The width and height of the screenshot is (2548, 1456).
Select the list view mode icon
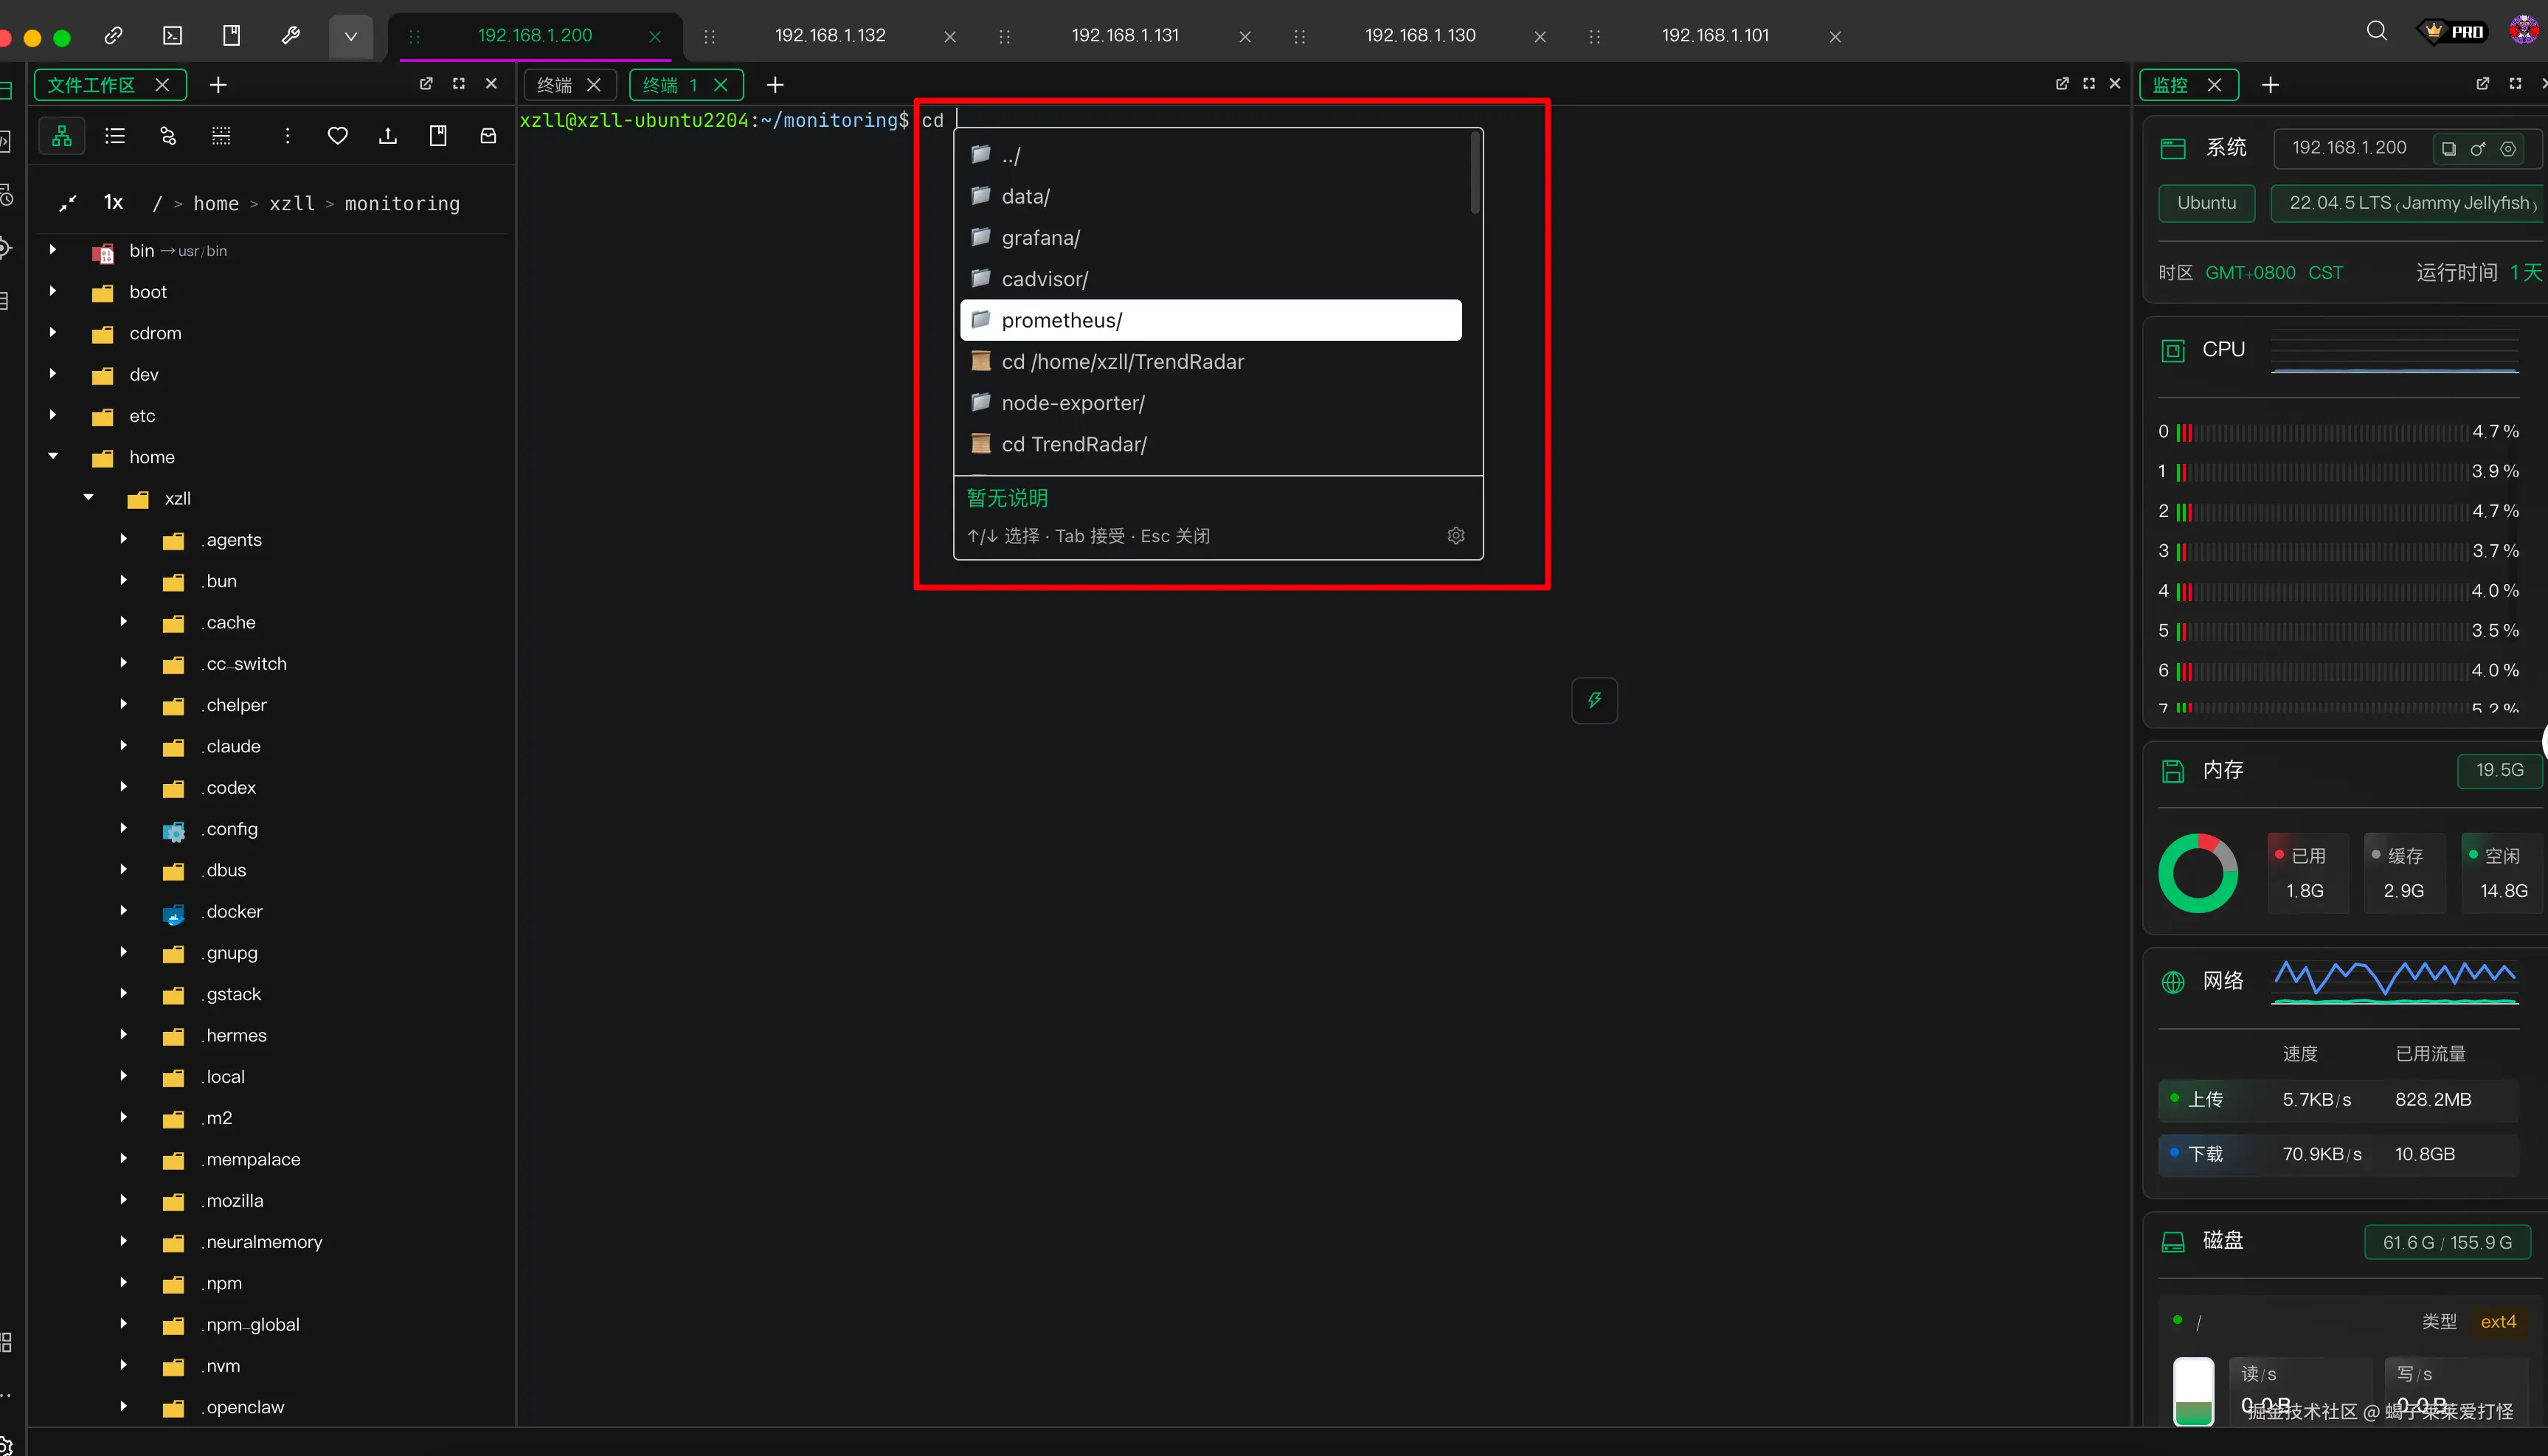coord(115,136)
